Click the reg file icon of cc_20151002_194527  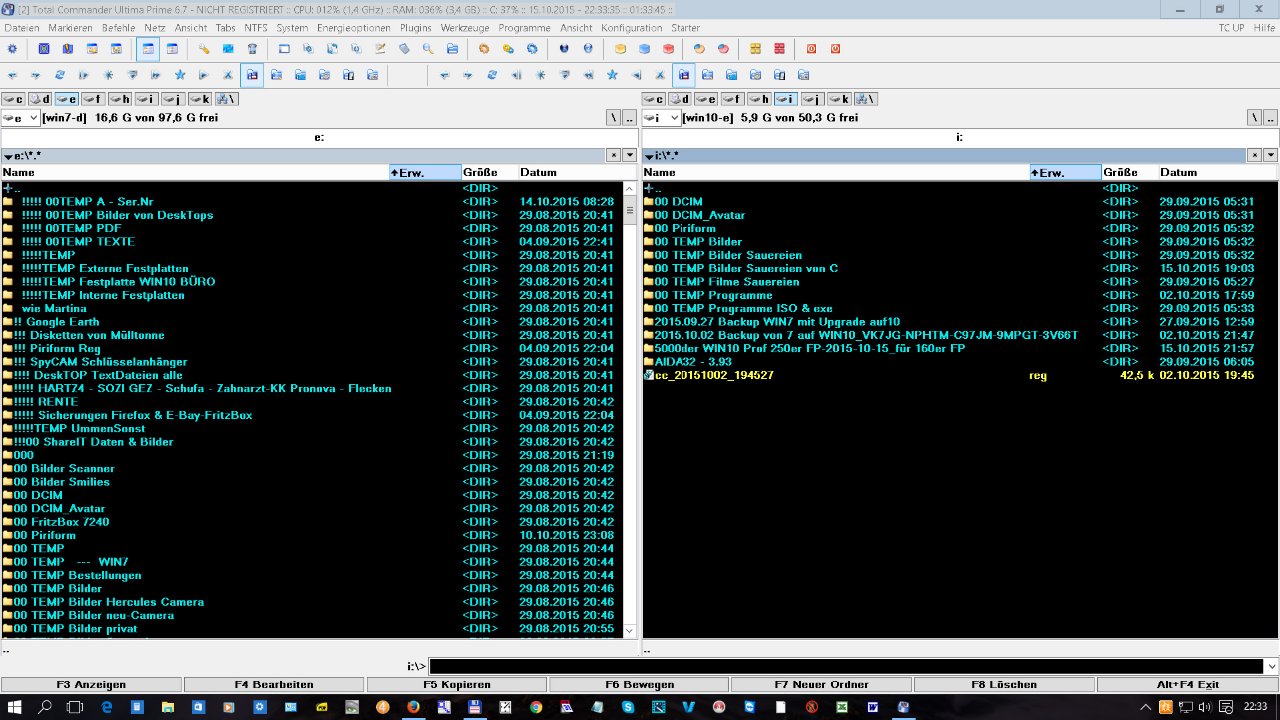(649, 375)
